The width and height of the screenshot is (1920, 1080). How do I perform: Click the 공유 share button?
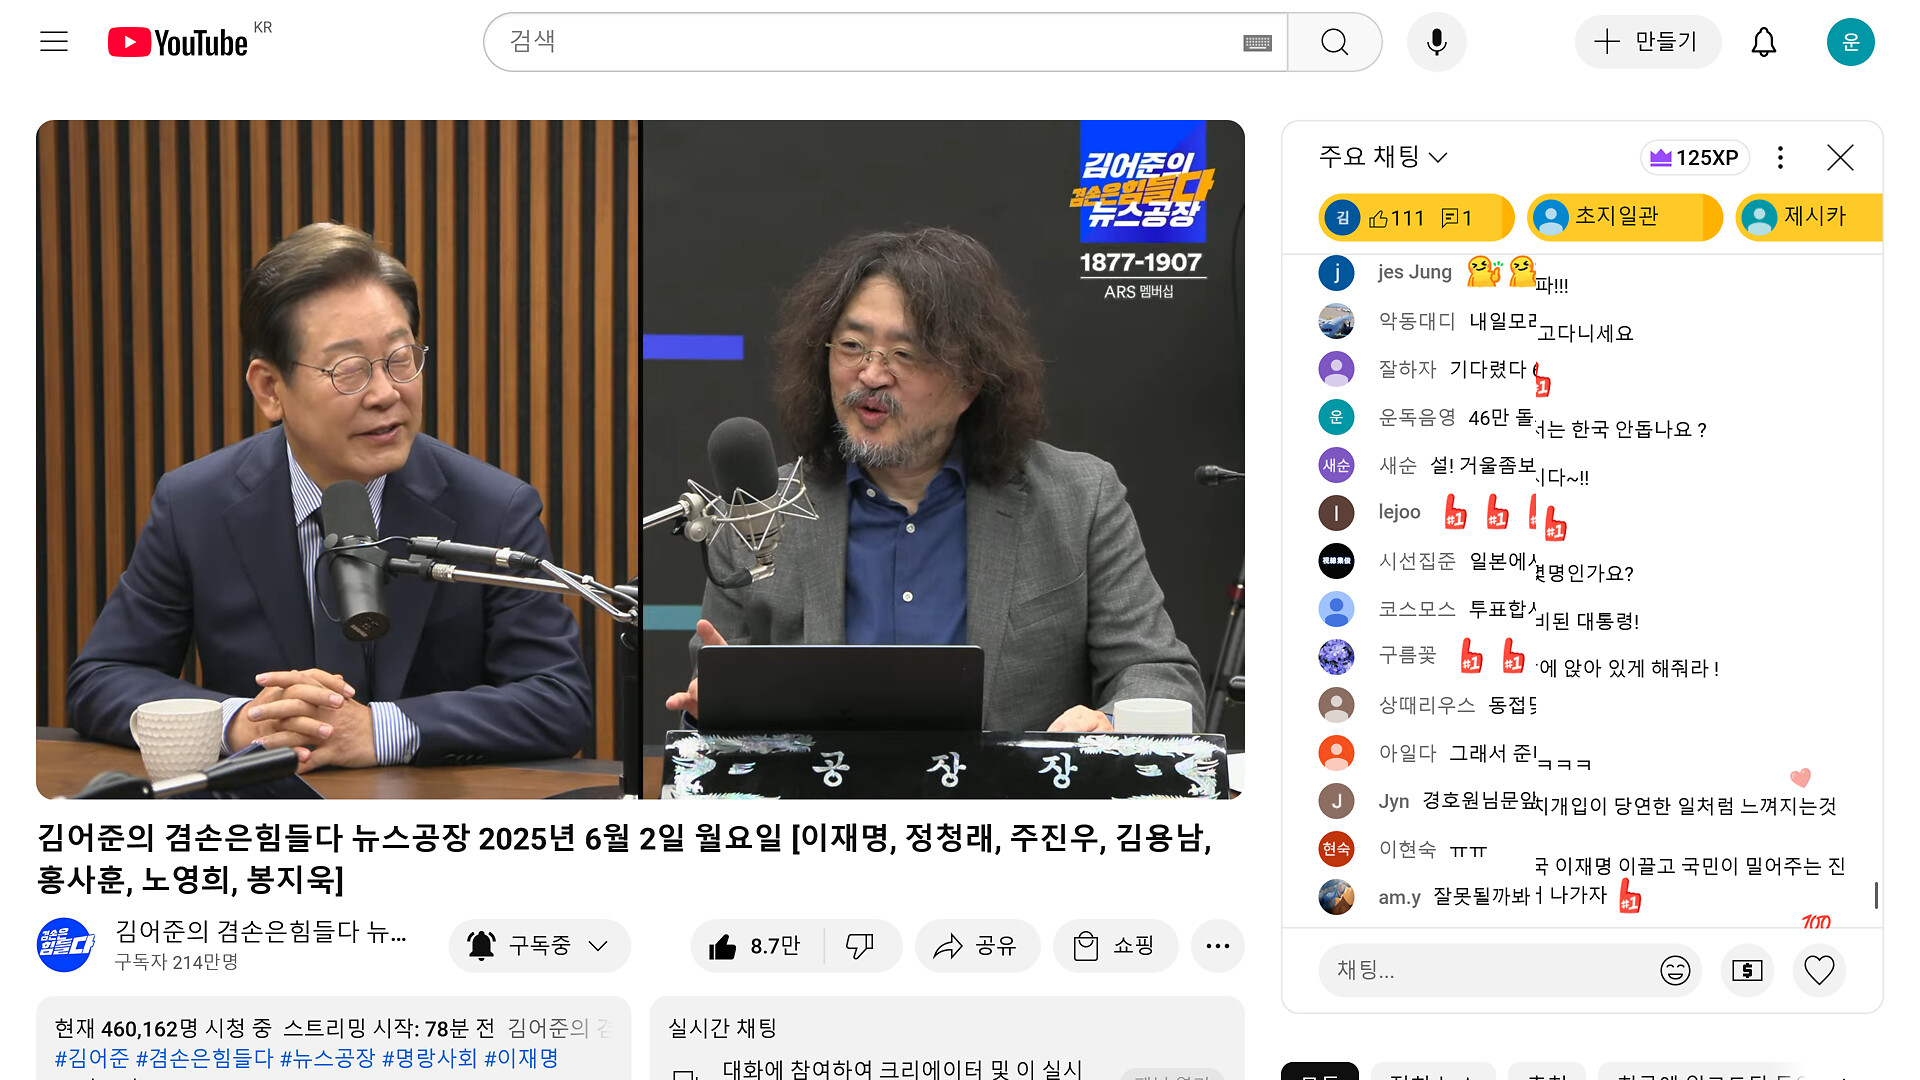pyautogui.click(x=976, y=946)
